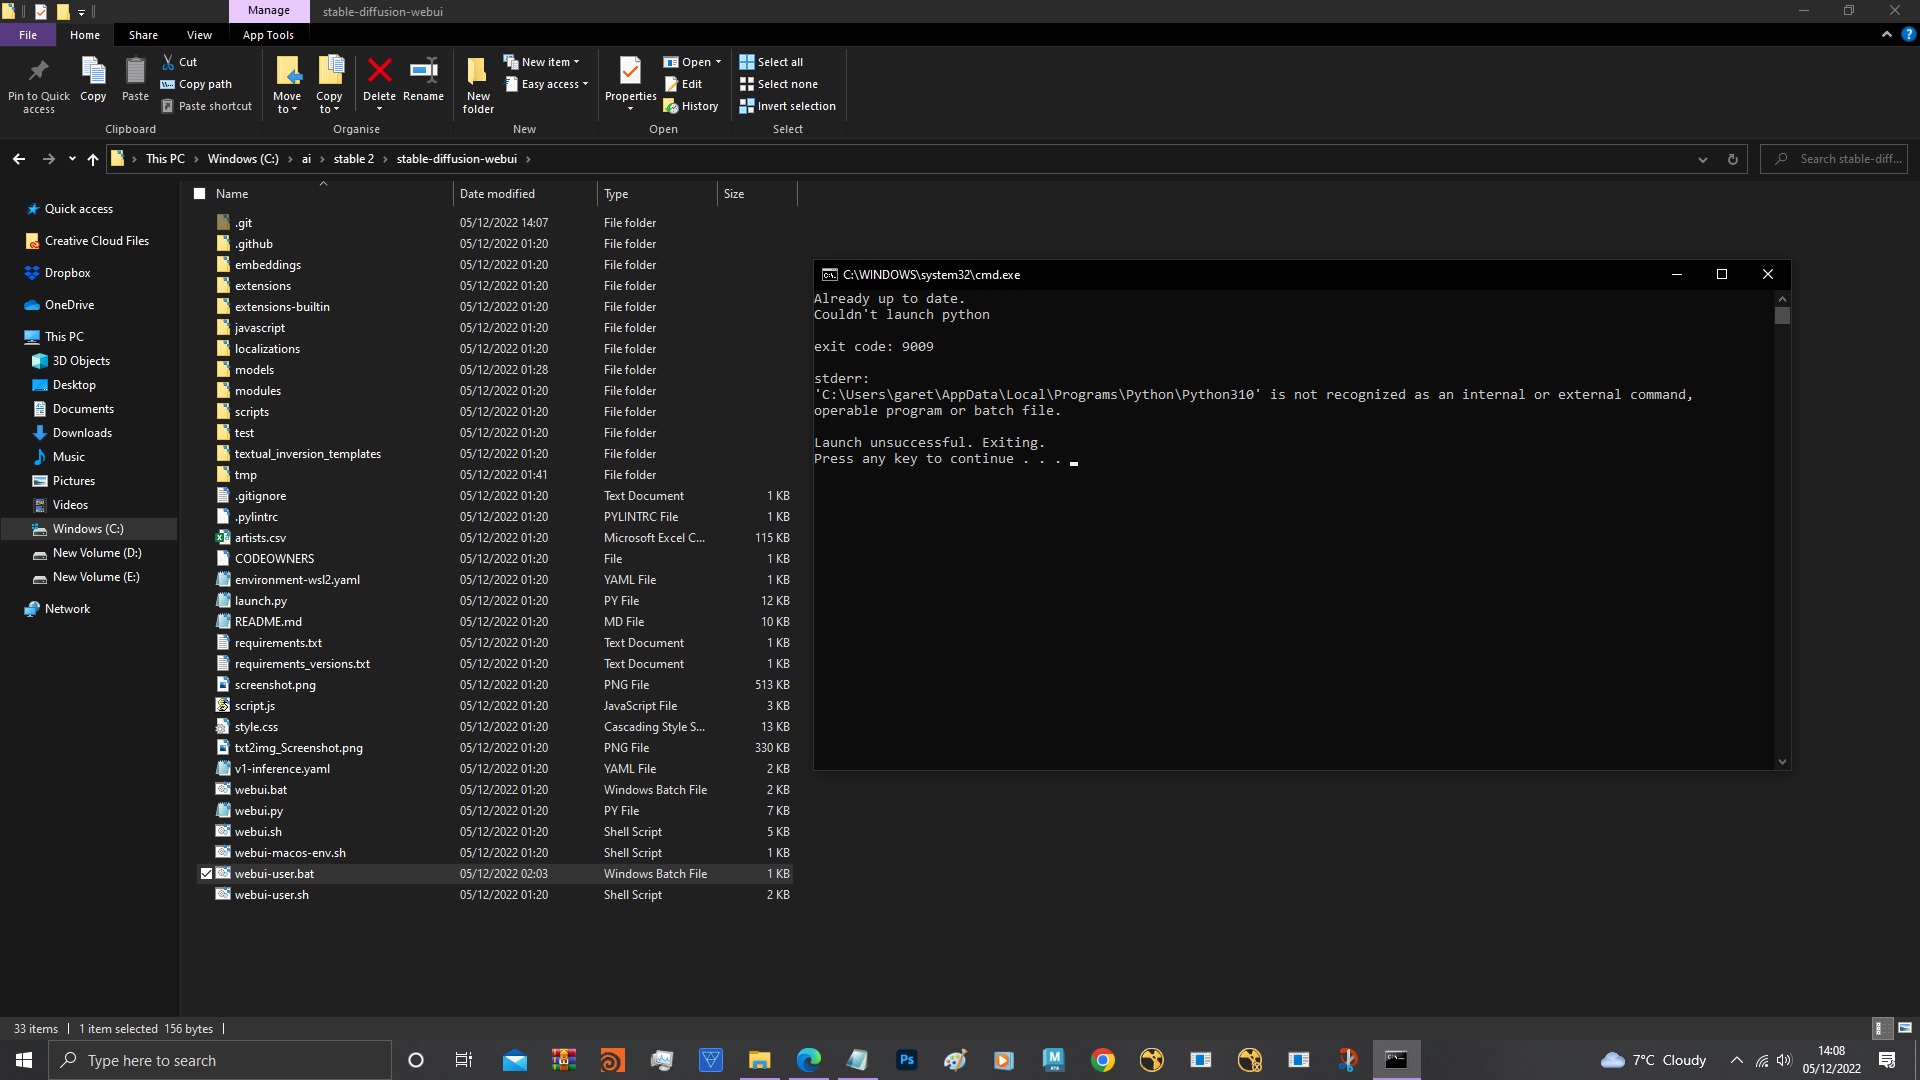
Task: Switch to large icons view in status bar
Action: click(x=1905, y=1028)
